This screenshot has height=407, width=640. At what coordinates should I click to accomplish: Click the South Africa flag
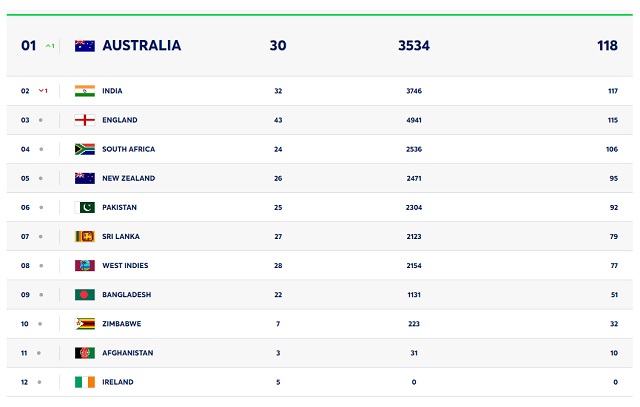point(85,149)
